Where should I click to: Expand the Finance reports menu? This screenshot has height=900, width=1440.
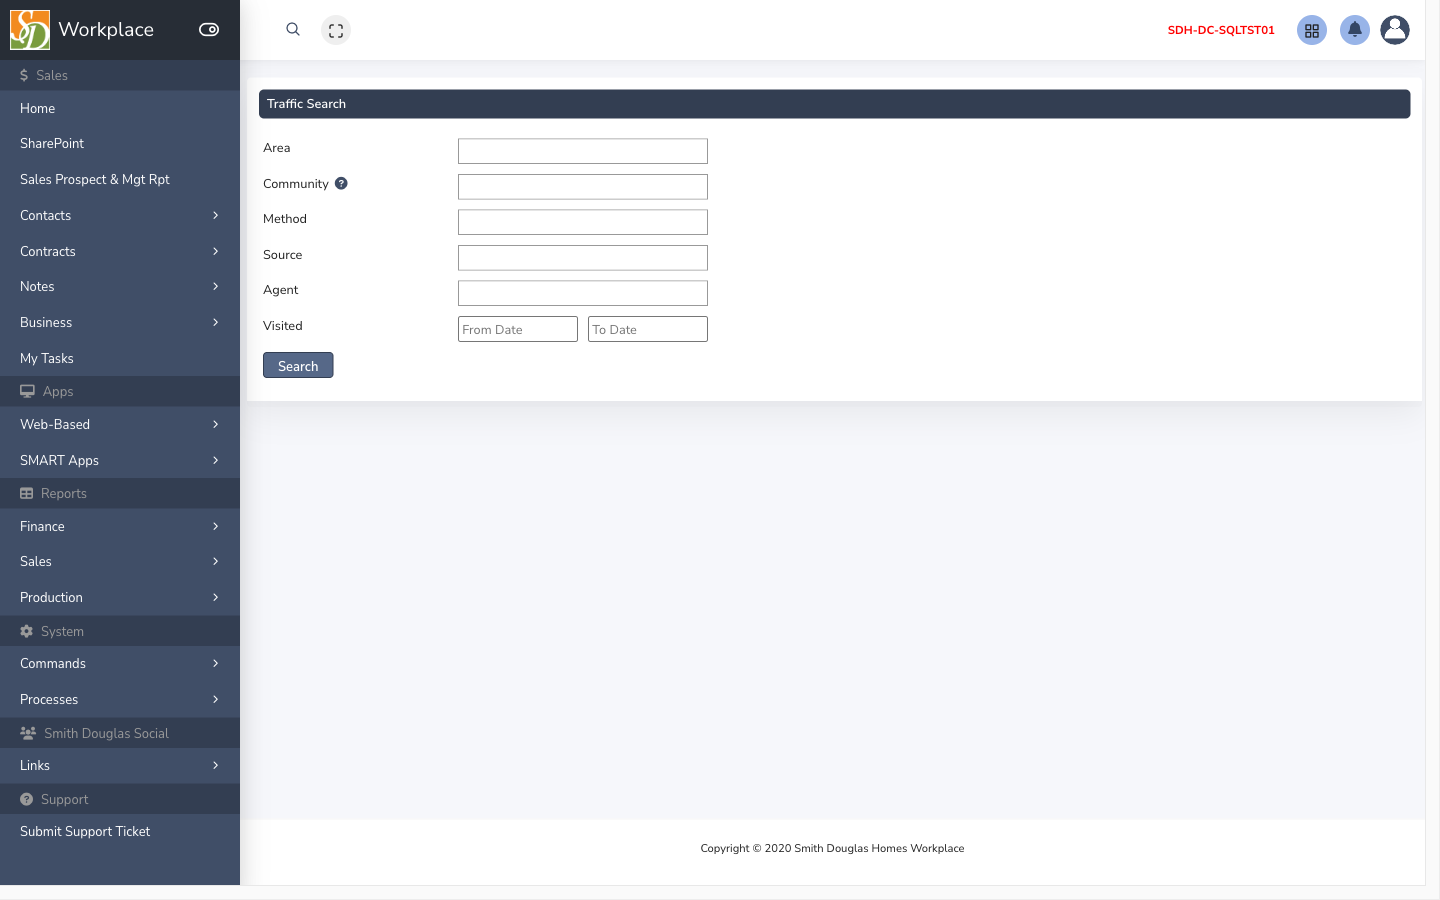(x=120, y=526)
